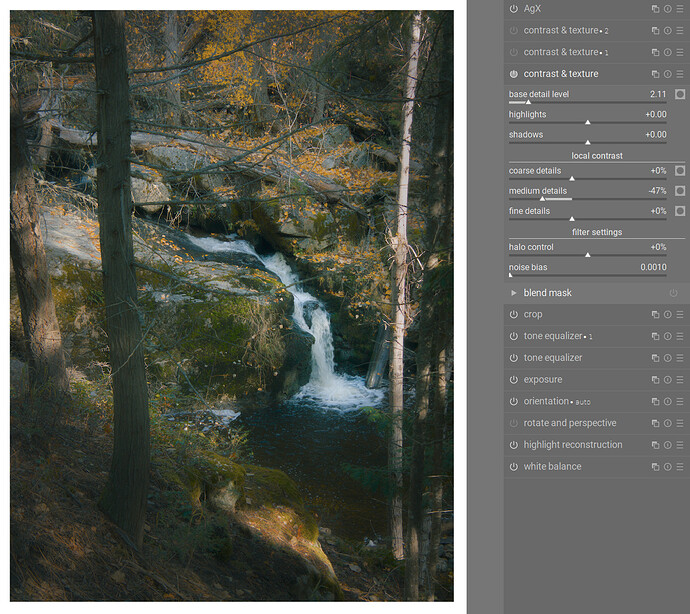The width and height of the screenshot is (690, 614).
Task: Reset AgX module parameters
Action: click(668, 9)
